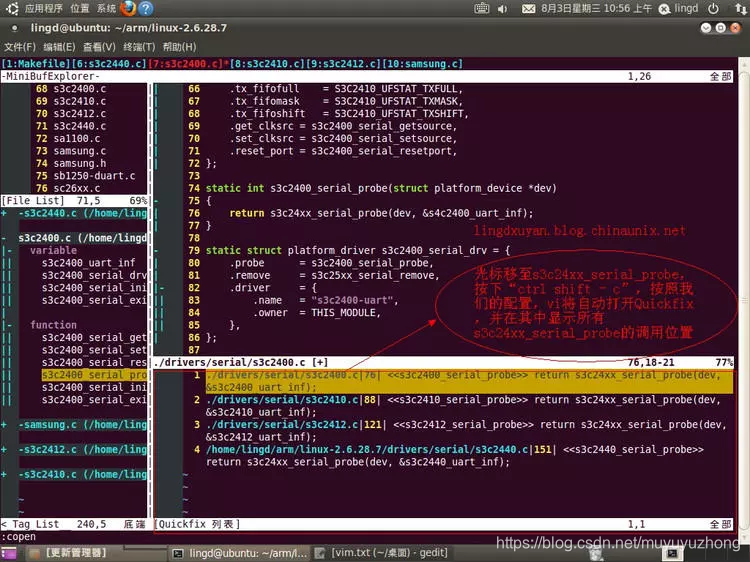Viewport: 750px width, 562px height.
Task: Select s3c2400.c in the File List
Action: pyautogui.click(x=80, y=89)
